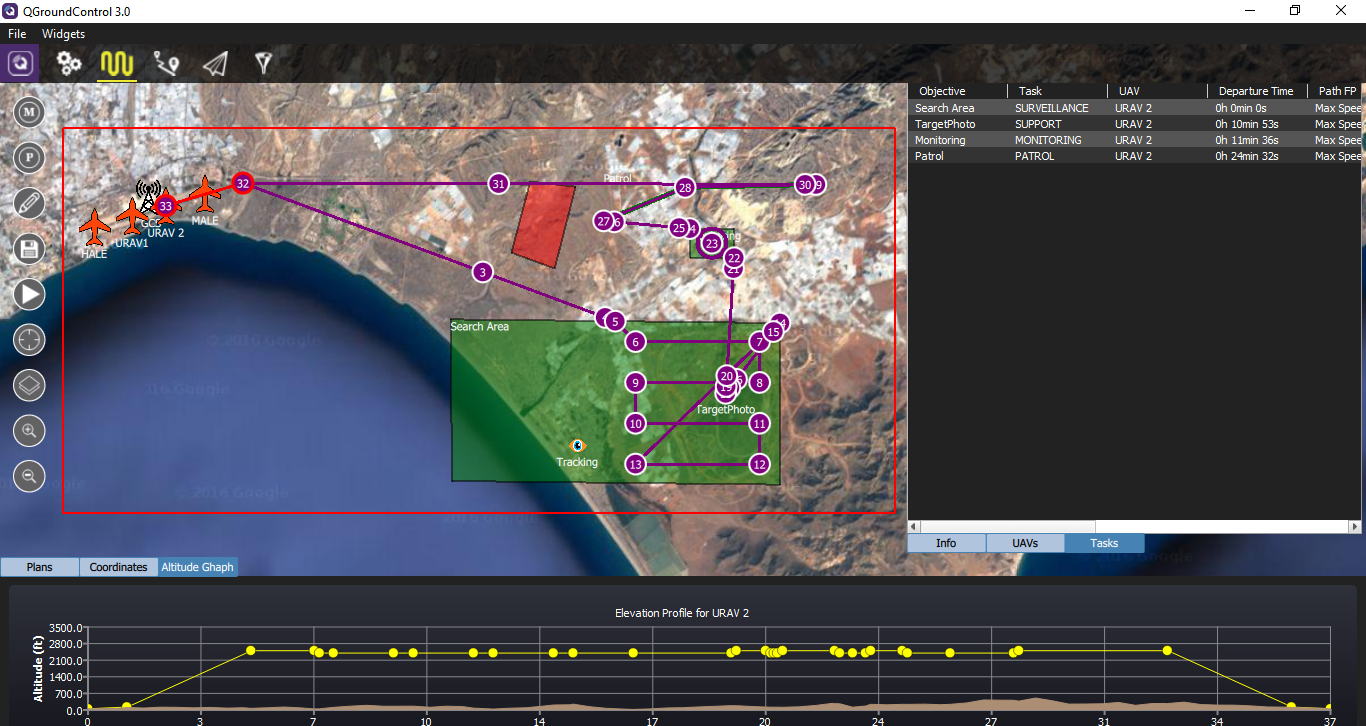This screenshot has height=726, width=1366.
Task: Sort by the Departure Time column header
Action: pos(1255,91)
